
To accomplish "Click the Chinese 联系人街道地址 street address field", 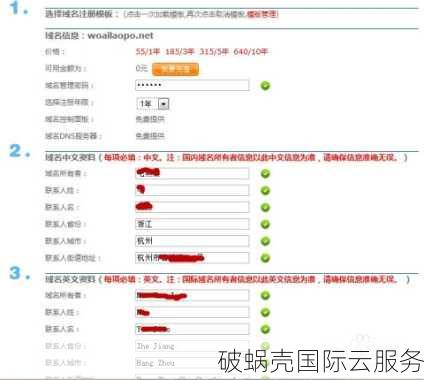I will 192,258.
